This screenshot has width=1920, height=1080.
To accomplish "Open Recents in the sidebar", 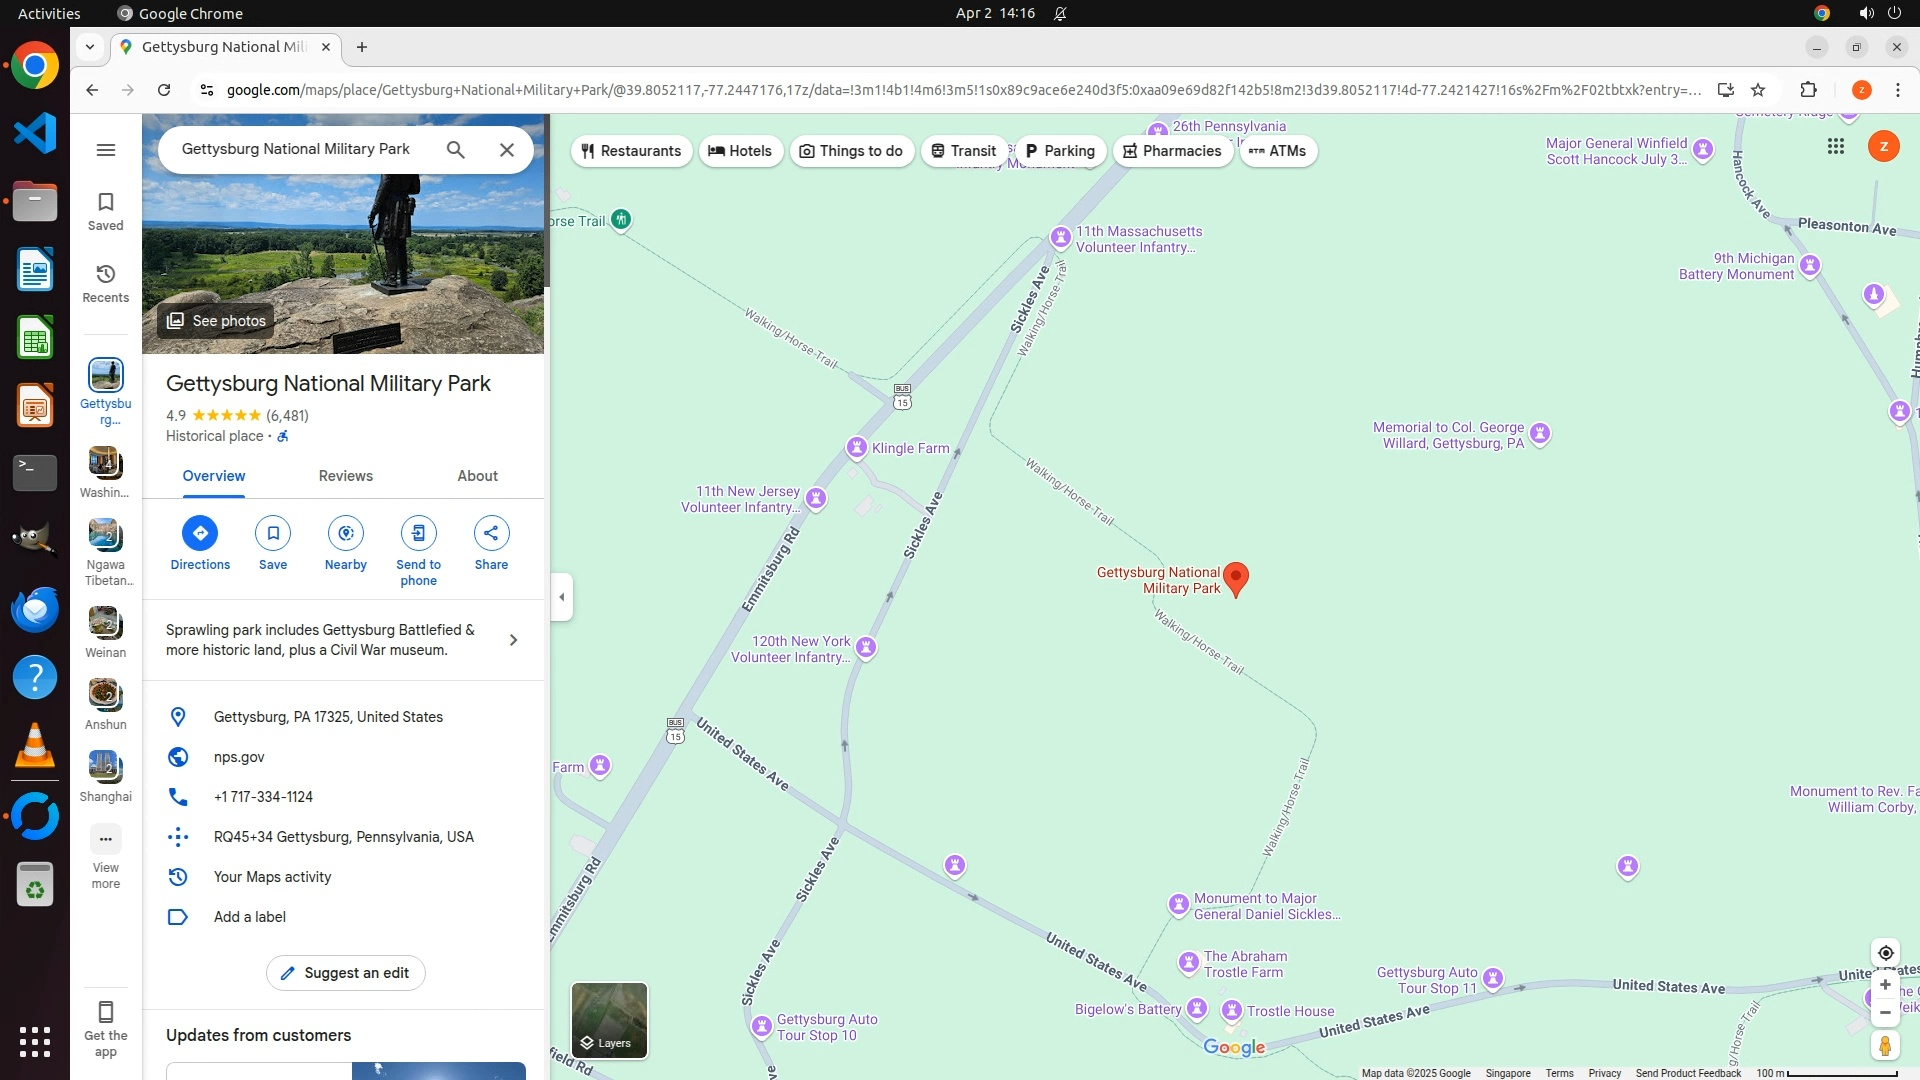I will (105, 283).
